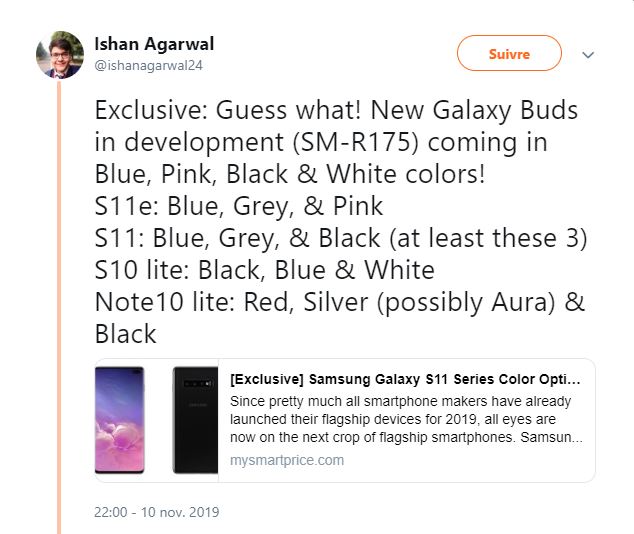634x534 pixels.
Task: Click the "Blue, Pink, Black & White colors!" line
Action: pyautogui.click(x=290, y=174)
